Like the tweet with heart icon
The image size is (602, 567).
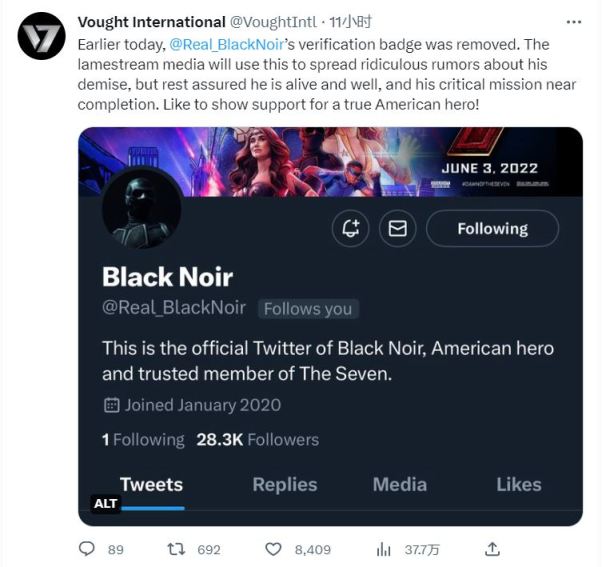(x=274, y=549)
